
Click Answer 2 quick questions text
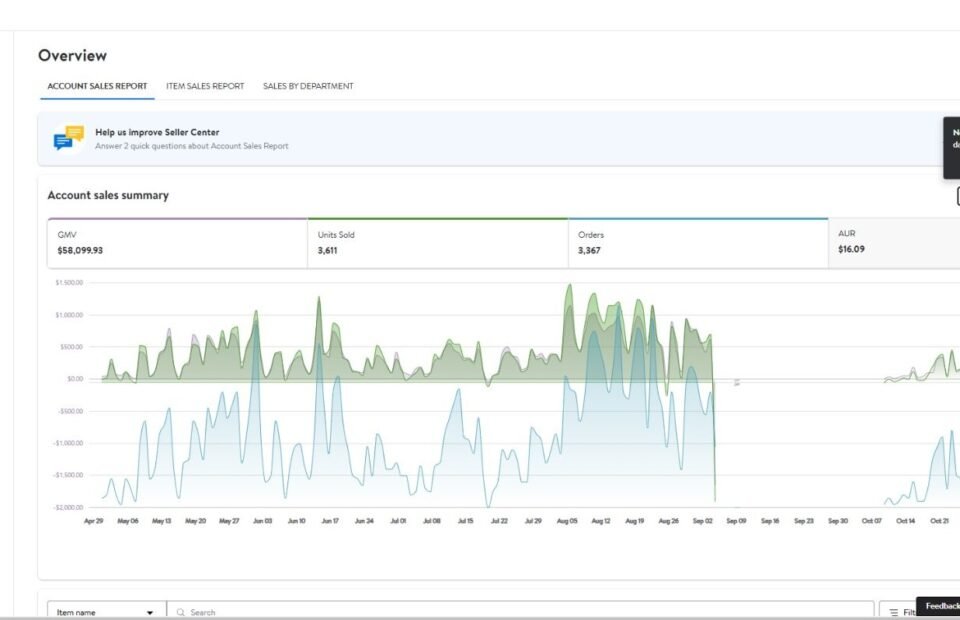pyautogui.click(x=192, y=146)
